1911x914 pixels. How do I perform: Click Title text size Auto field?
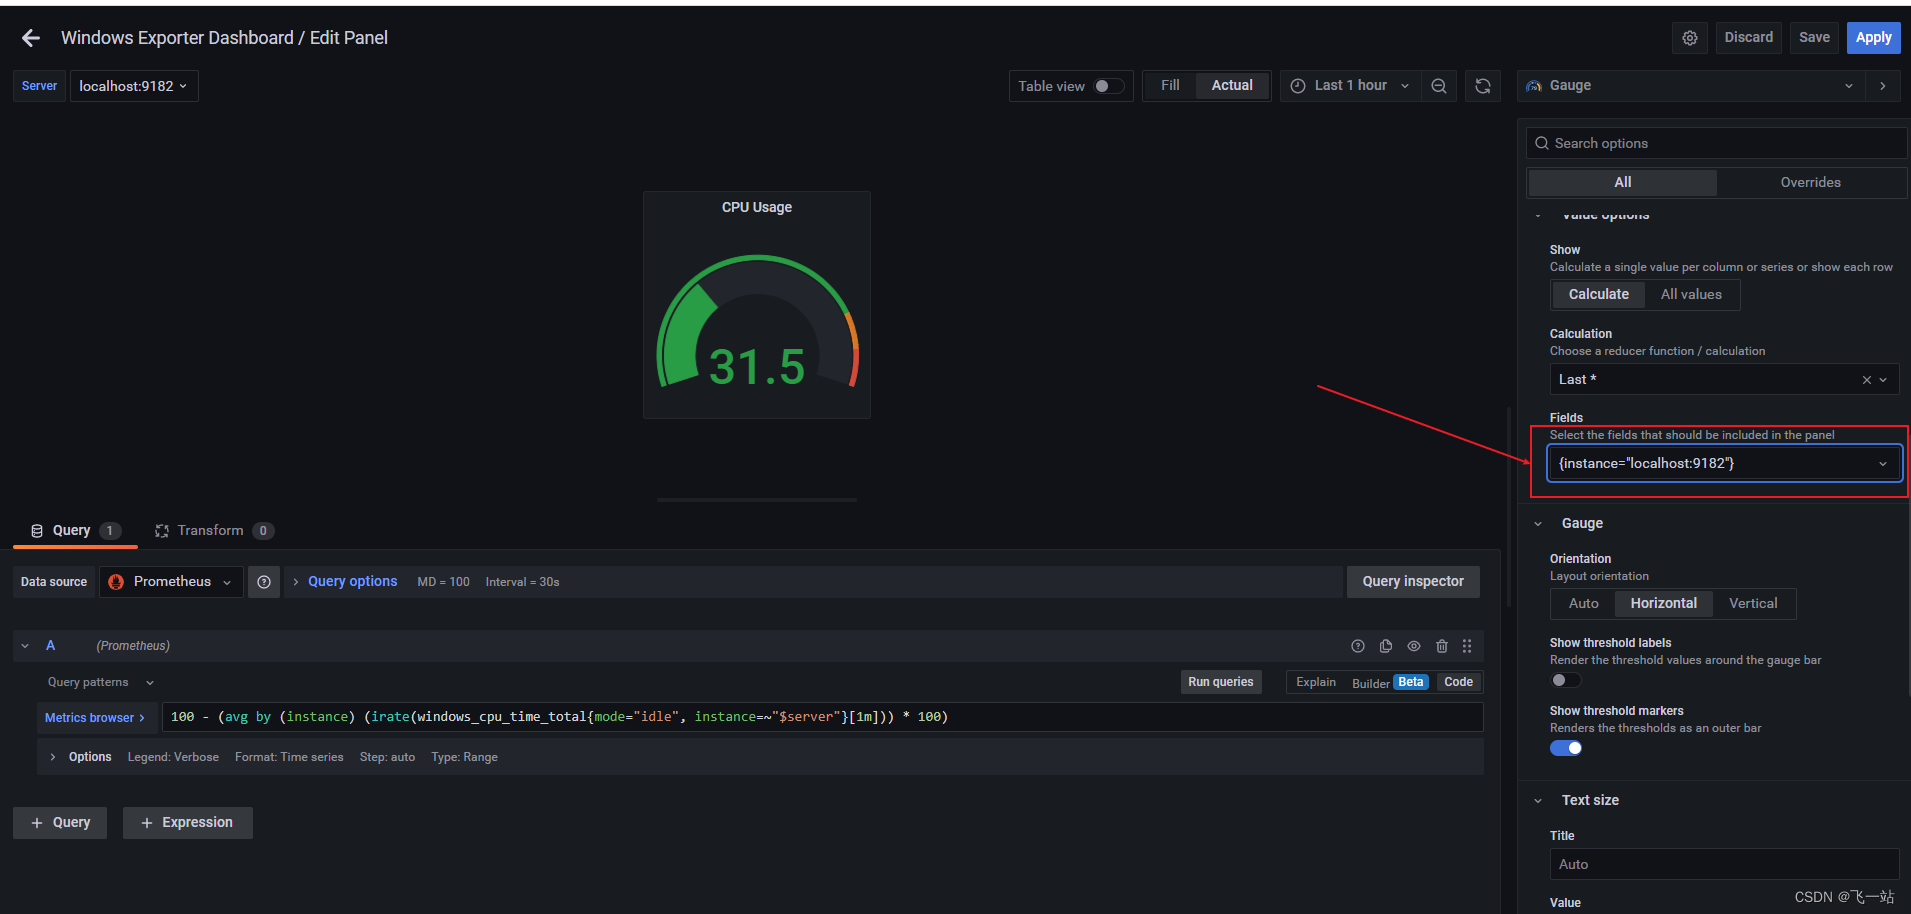click(x=1724, y=864)
